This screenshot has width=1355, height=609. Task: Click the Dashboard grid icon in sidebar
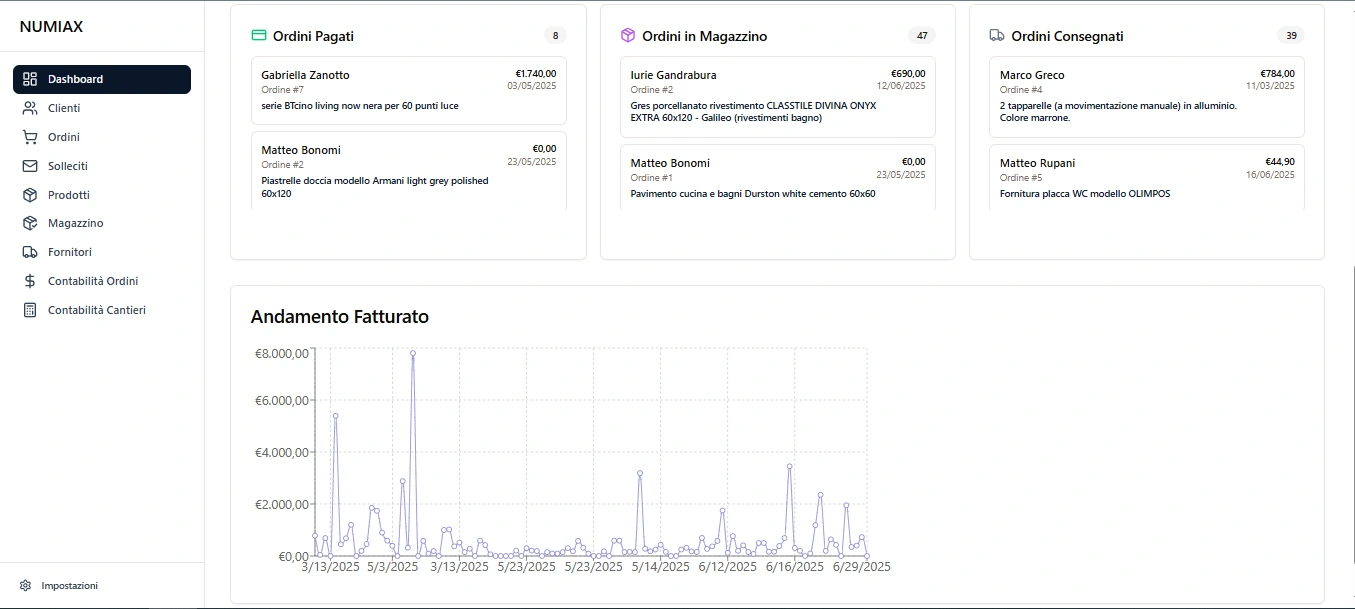(30, 79)
